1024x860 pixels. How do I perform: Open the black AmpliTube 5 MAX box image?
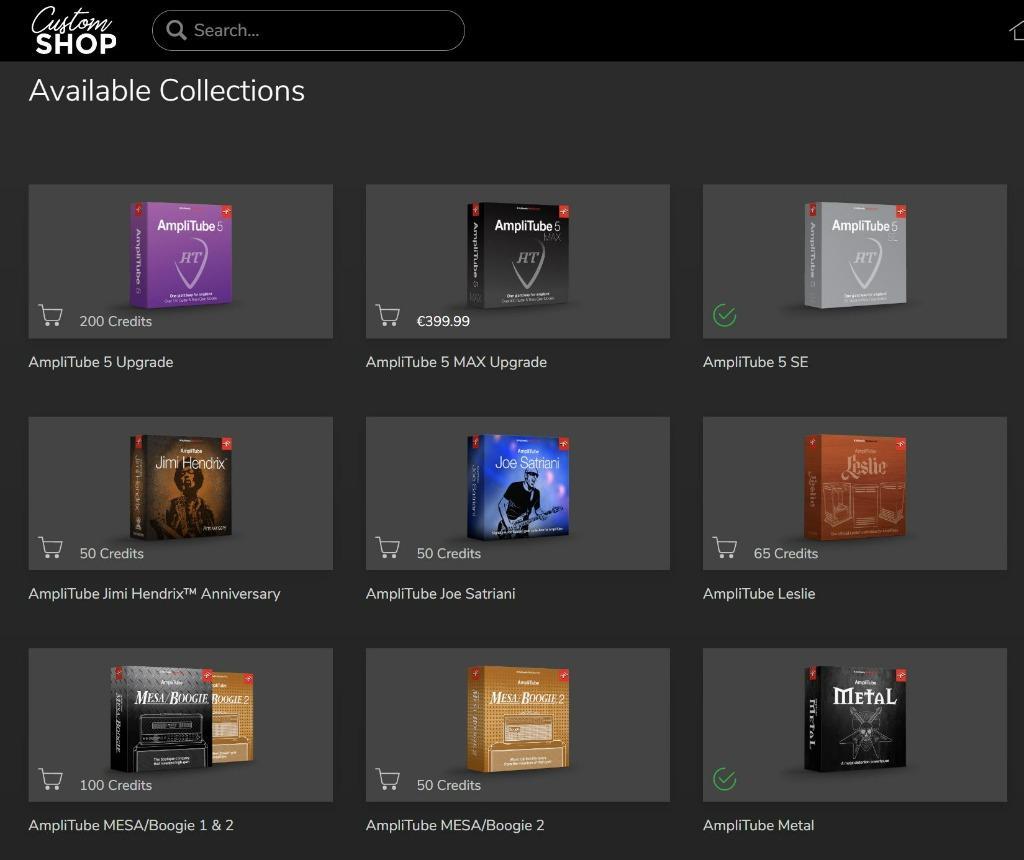coord(518,255)
